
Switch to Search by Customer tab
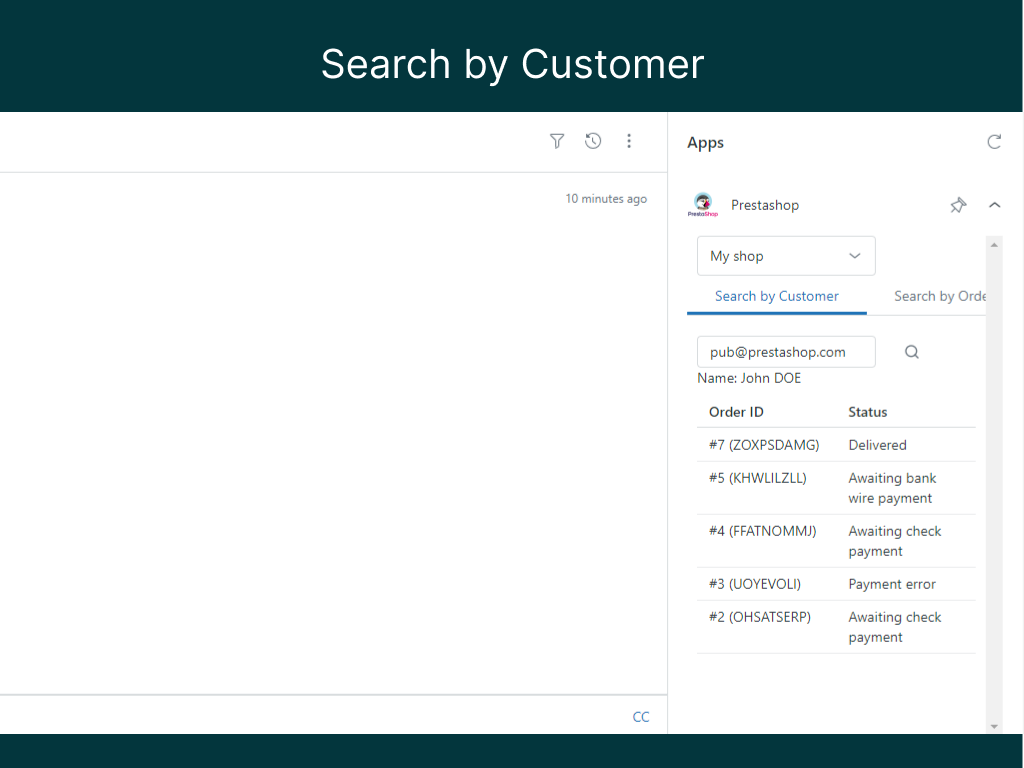click(777, 296)
